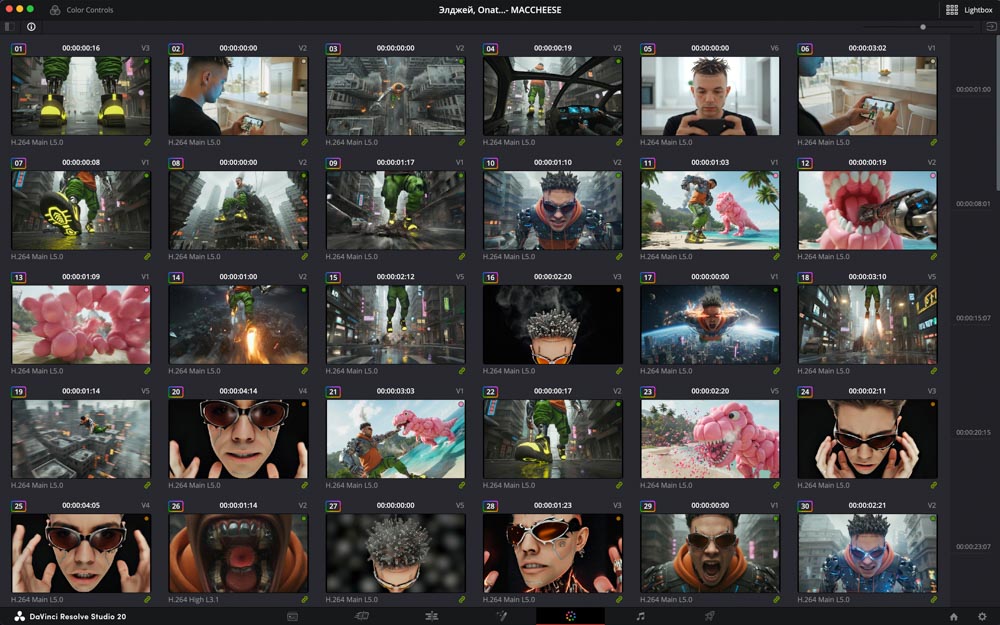Go to Project Manager home icon
1000x625 pixels.
click(x=954, y=617)
